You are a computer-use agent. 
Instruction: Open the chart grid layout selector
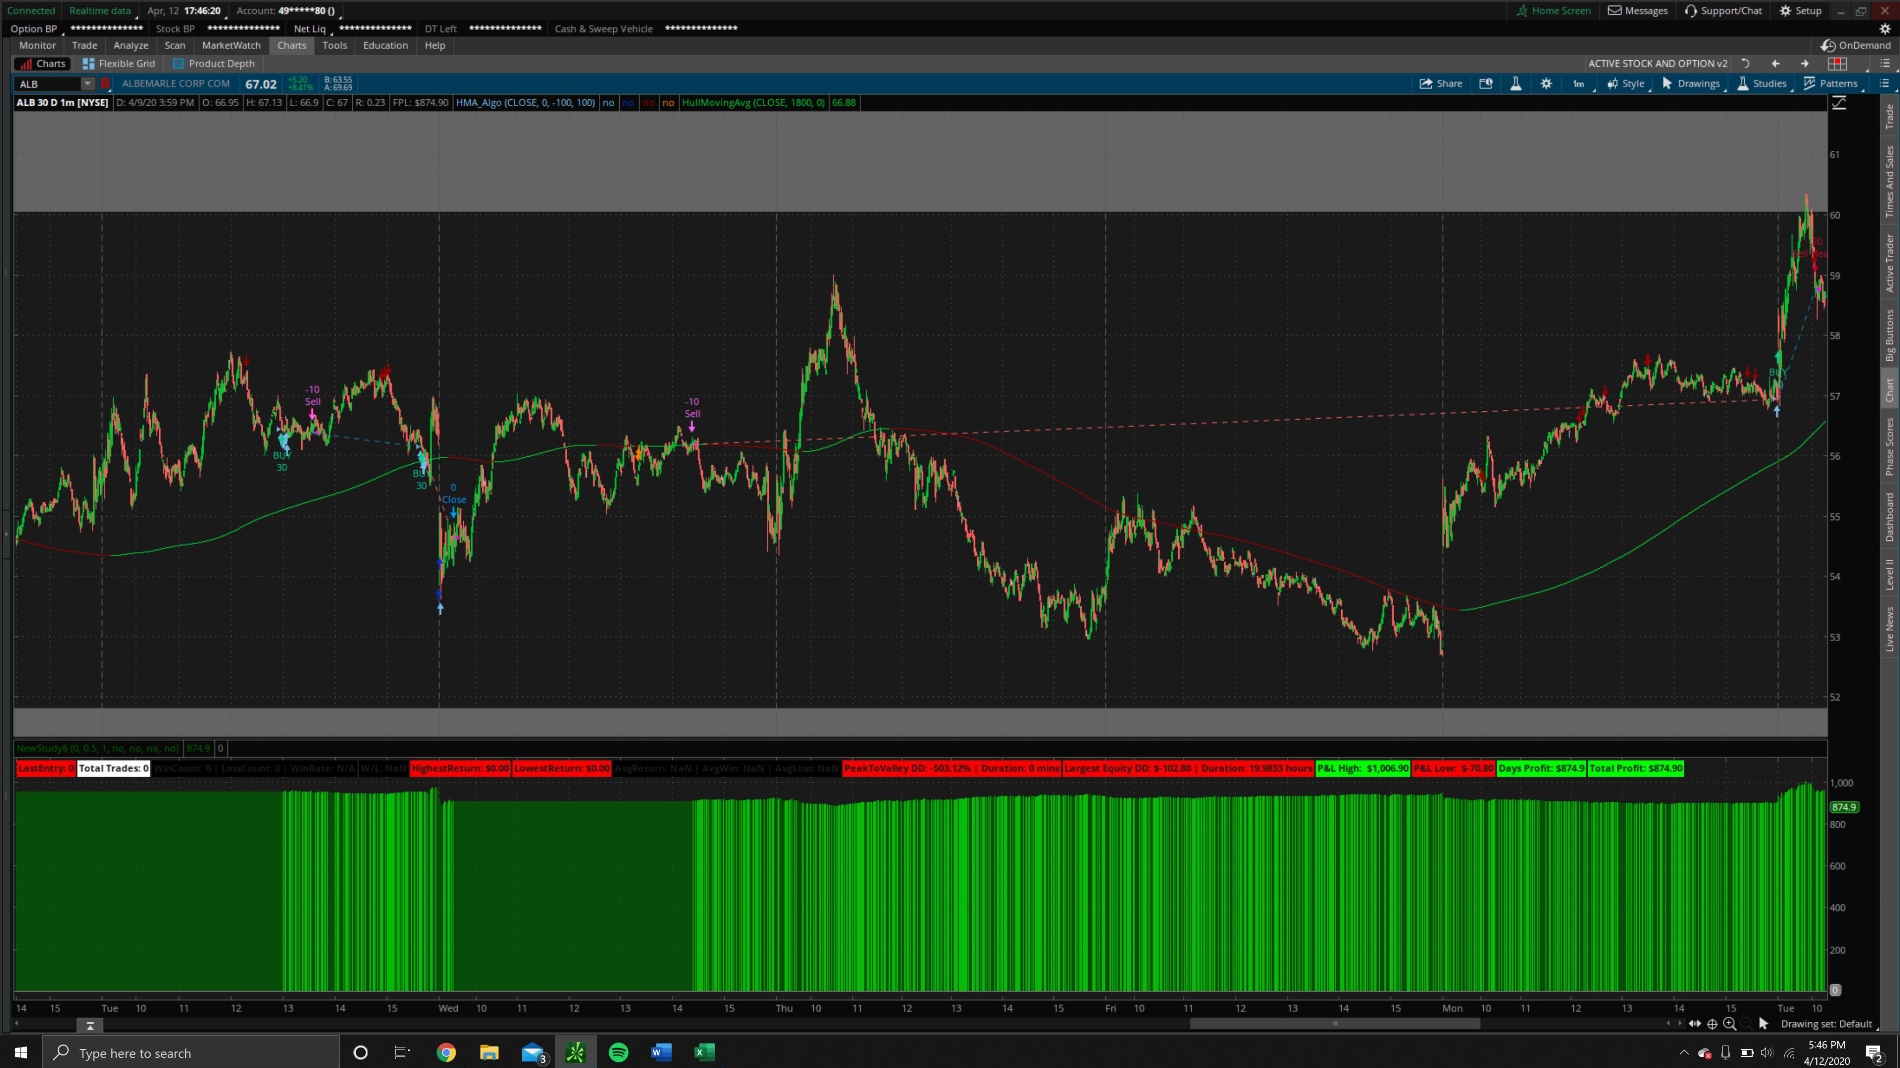point(1838,63)
